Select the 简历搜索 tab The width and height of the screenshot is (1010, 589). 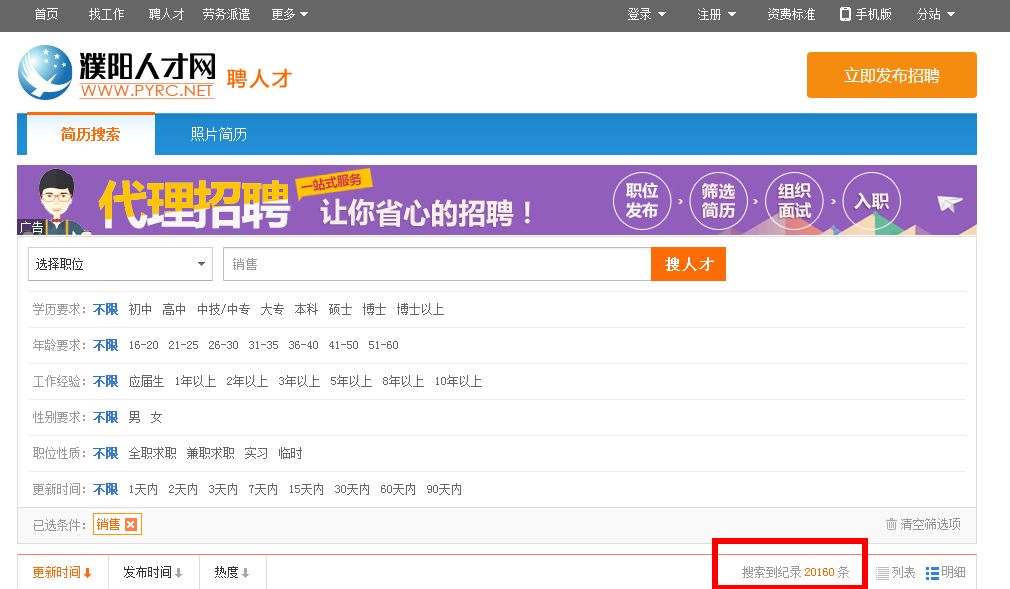click(90, 134)
